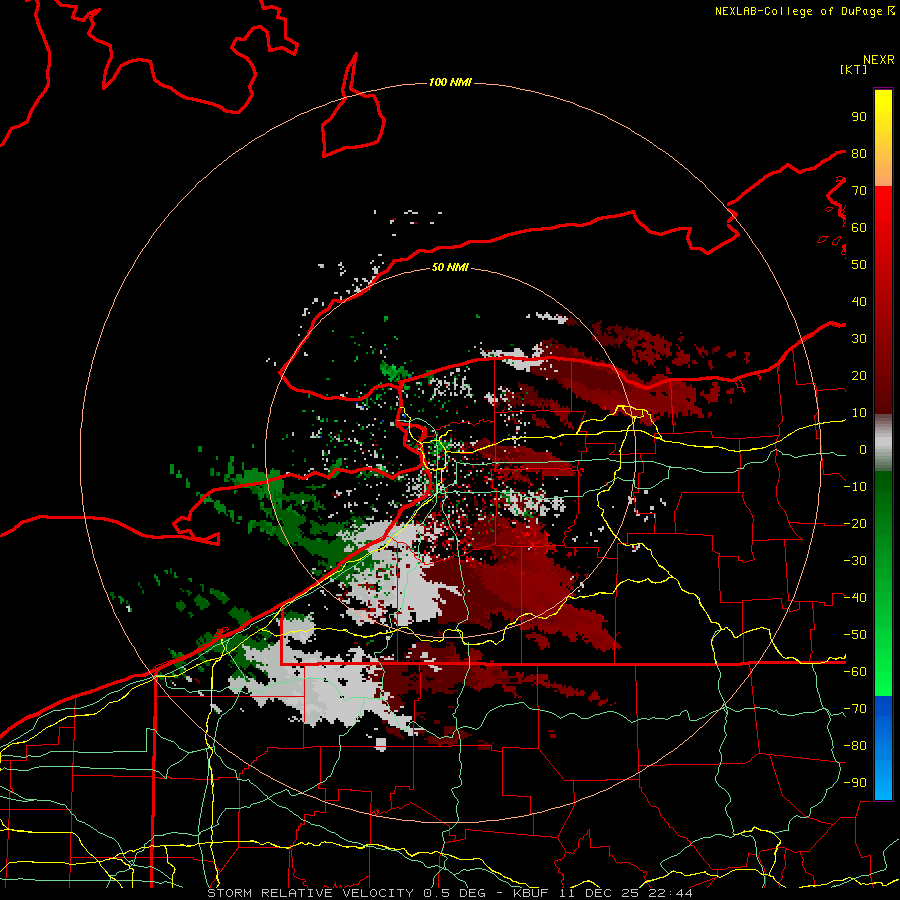Click the 100 NMI range ring label

450,83
